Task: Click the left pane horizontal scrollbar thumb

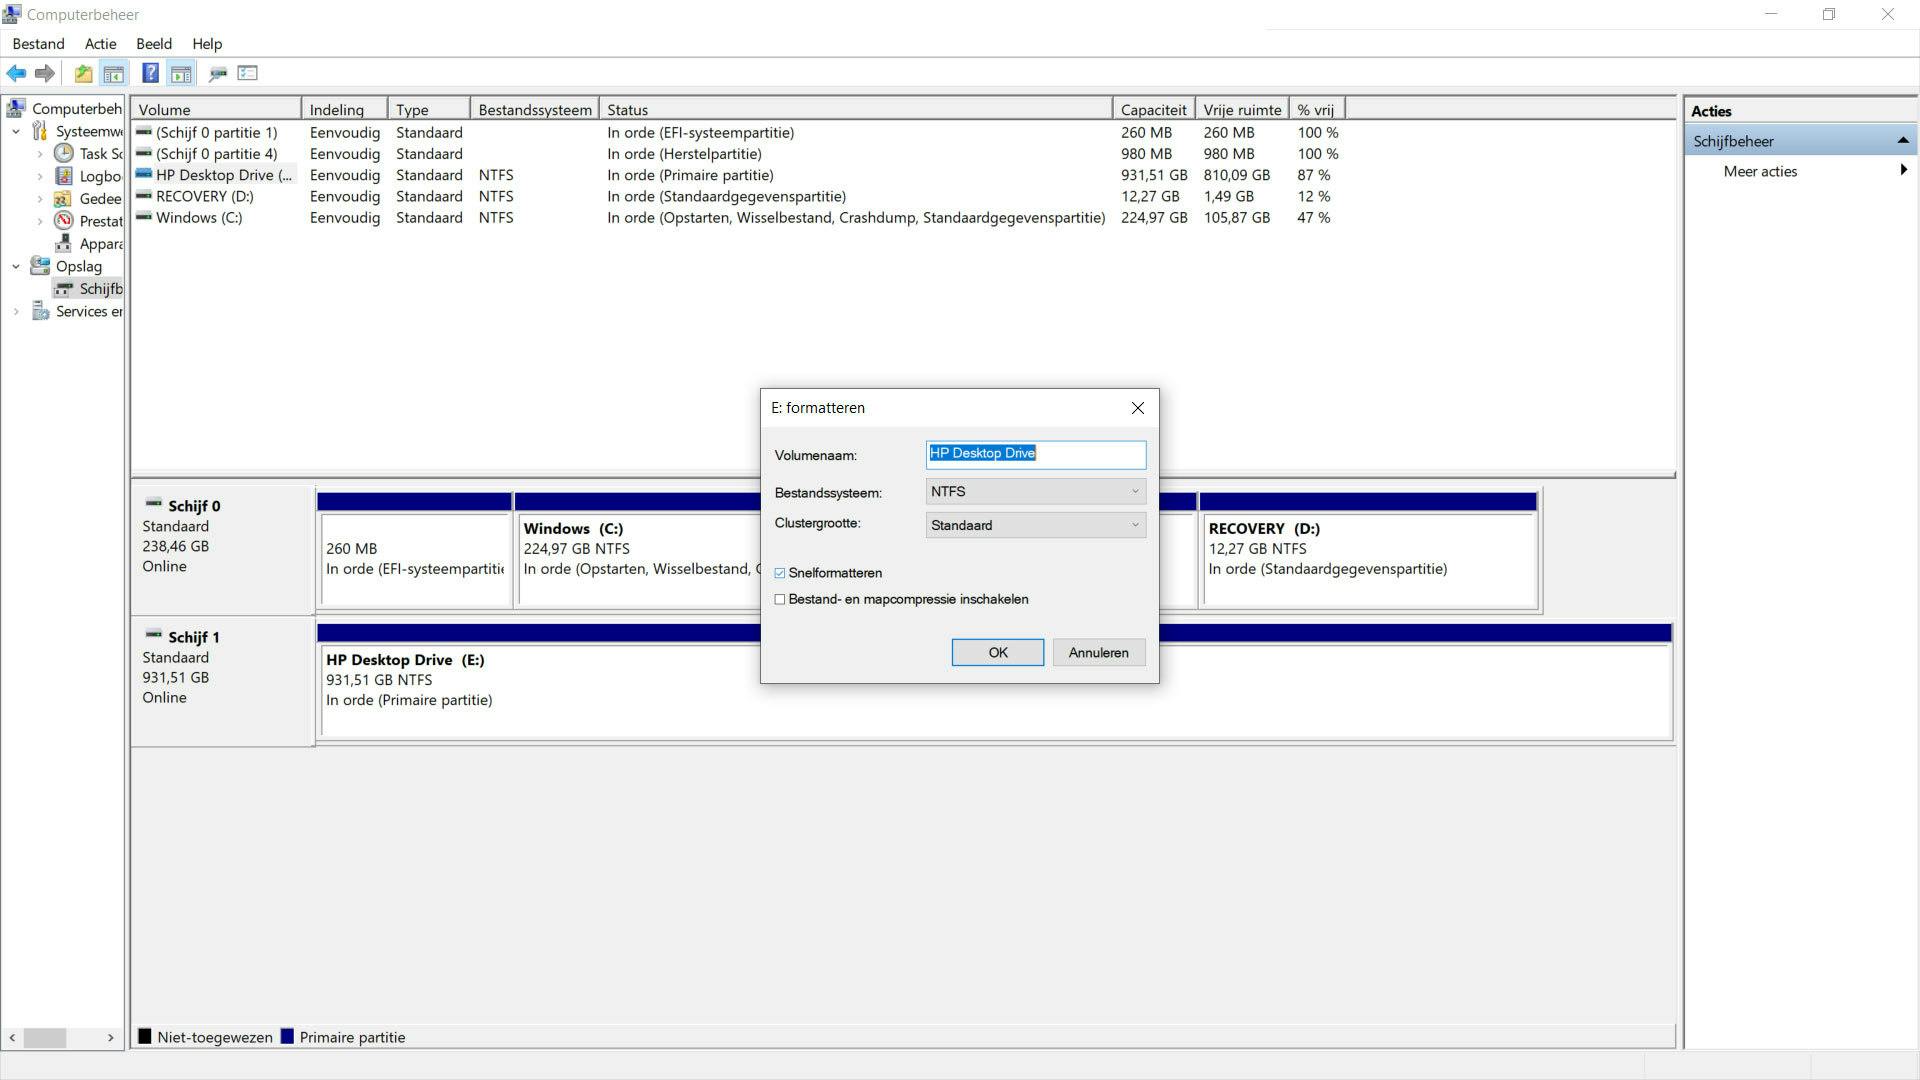Action: point(45,1037)
